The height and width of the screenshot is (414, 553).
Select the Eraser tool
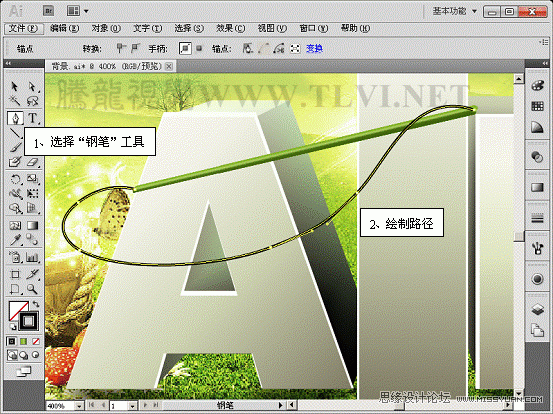[32, 162]
